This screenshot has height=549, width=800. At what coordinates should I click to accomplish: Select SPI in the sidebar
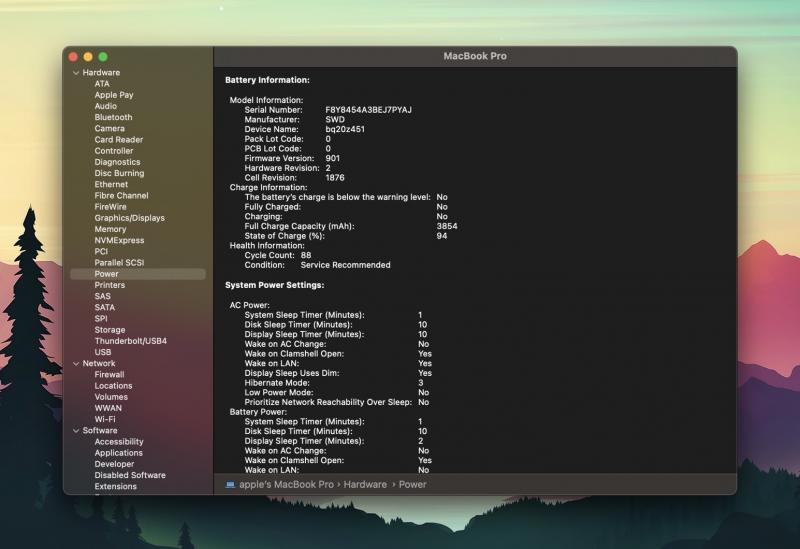101,319
